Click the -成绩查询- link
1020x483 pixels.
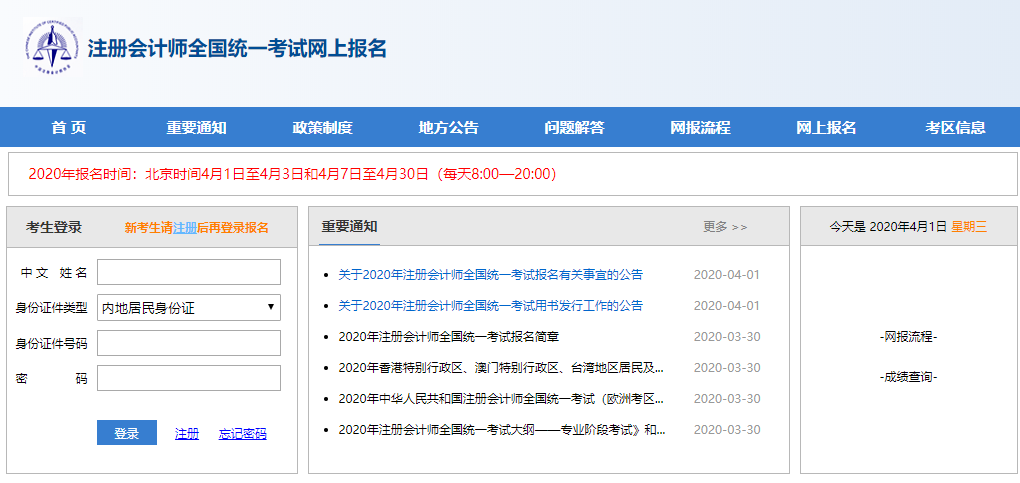click(908, 377)
